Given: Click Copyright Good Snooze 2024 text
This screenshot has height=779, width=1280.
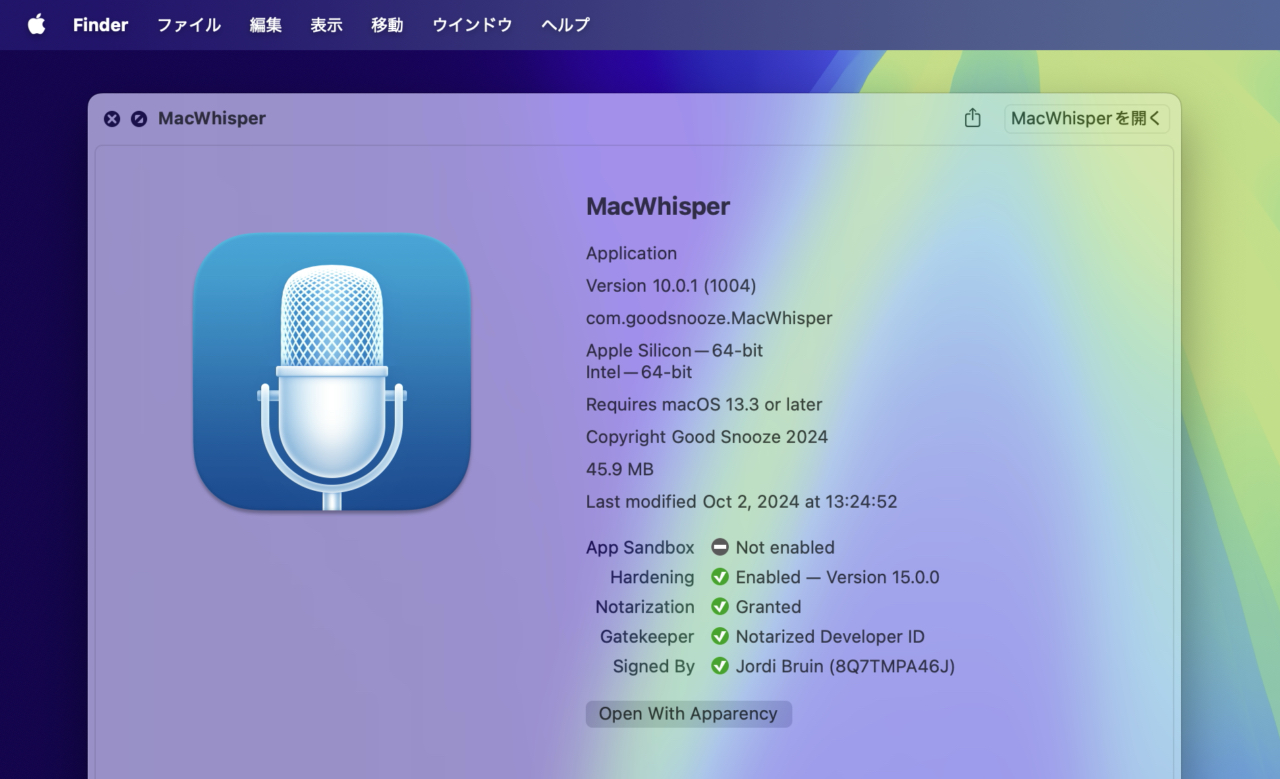Looking at the screenshot, I should (x=707, y=437).
